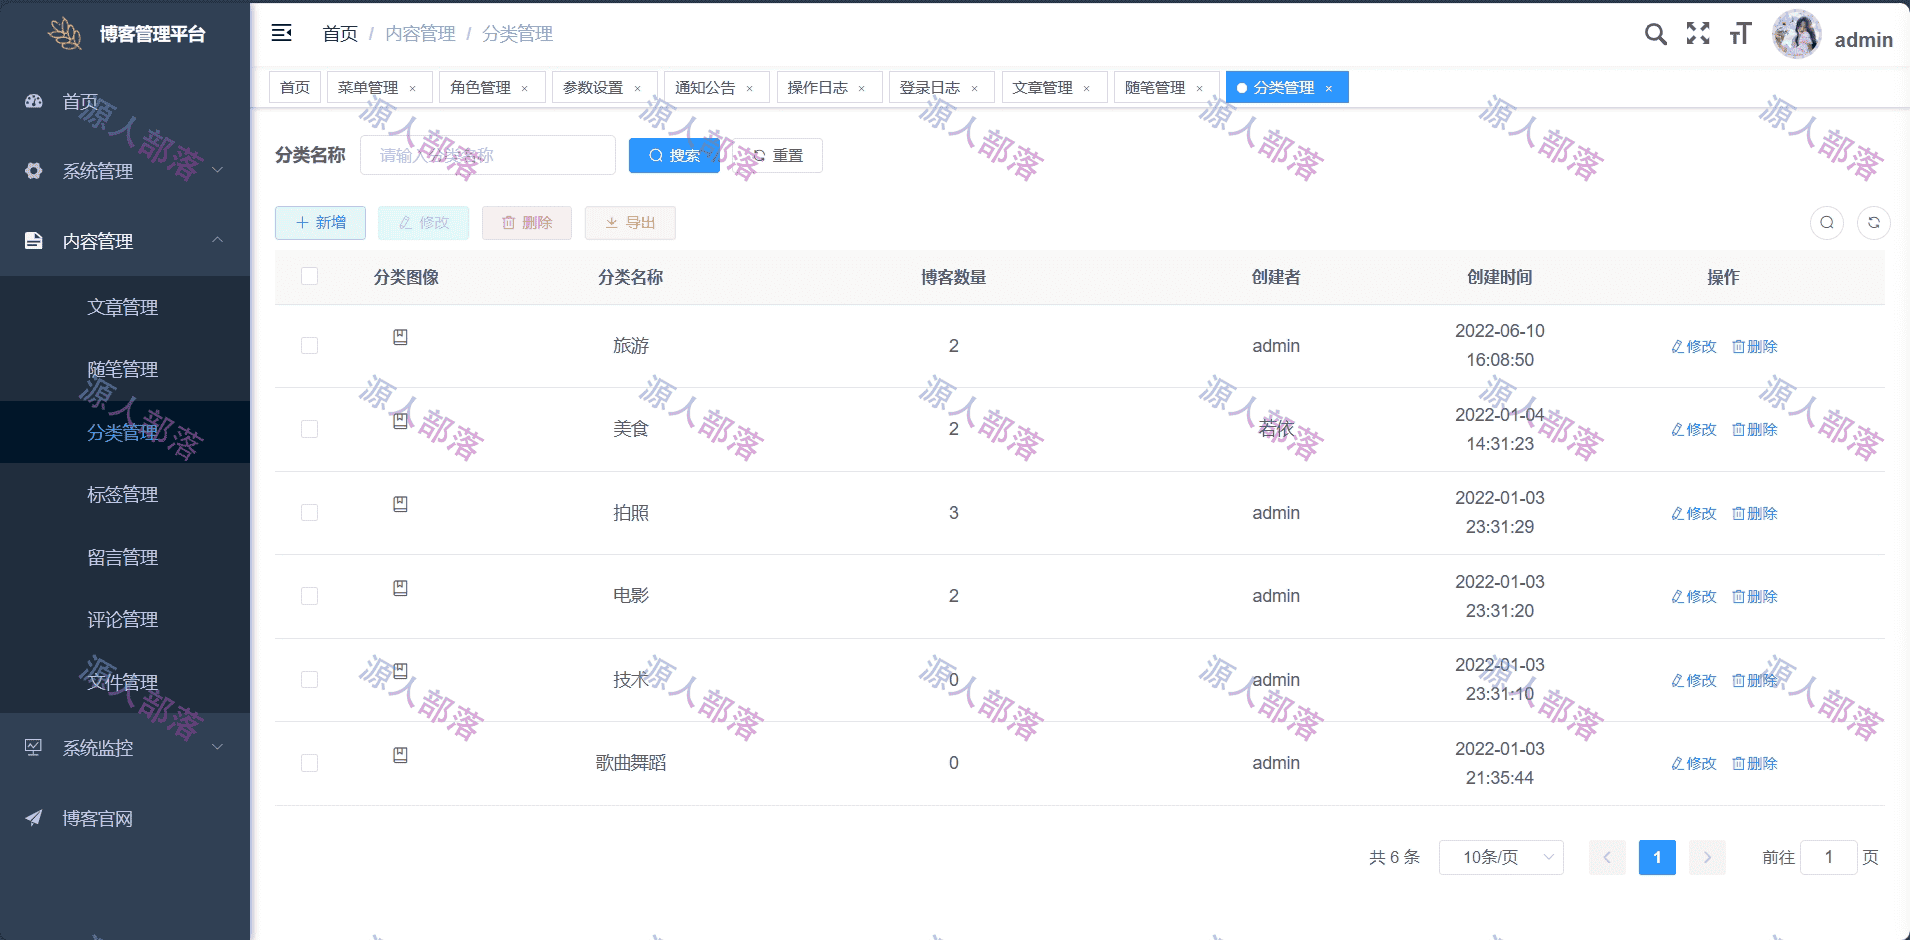Switch to the 随笔管理 tab
The width and height of the screenshot is (1910, 940).
point(1167,87)
